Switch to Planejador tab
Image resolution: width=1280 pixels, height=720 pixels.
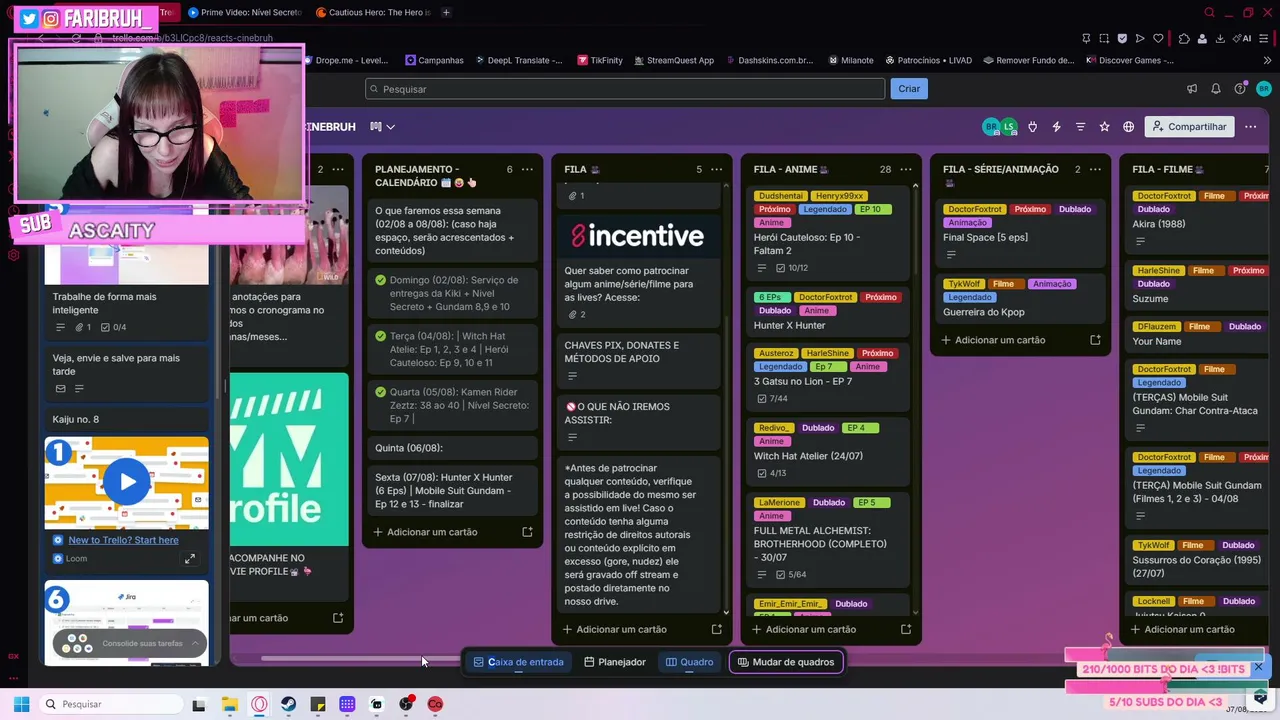tap(615, 662)
